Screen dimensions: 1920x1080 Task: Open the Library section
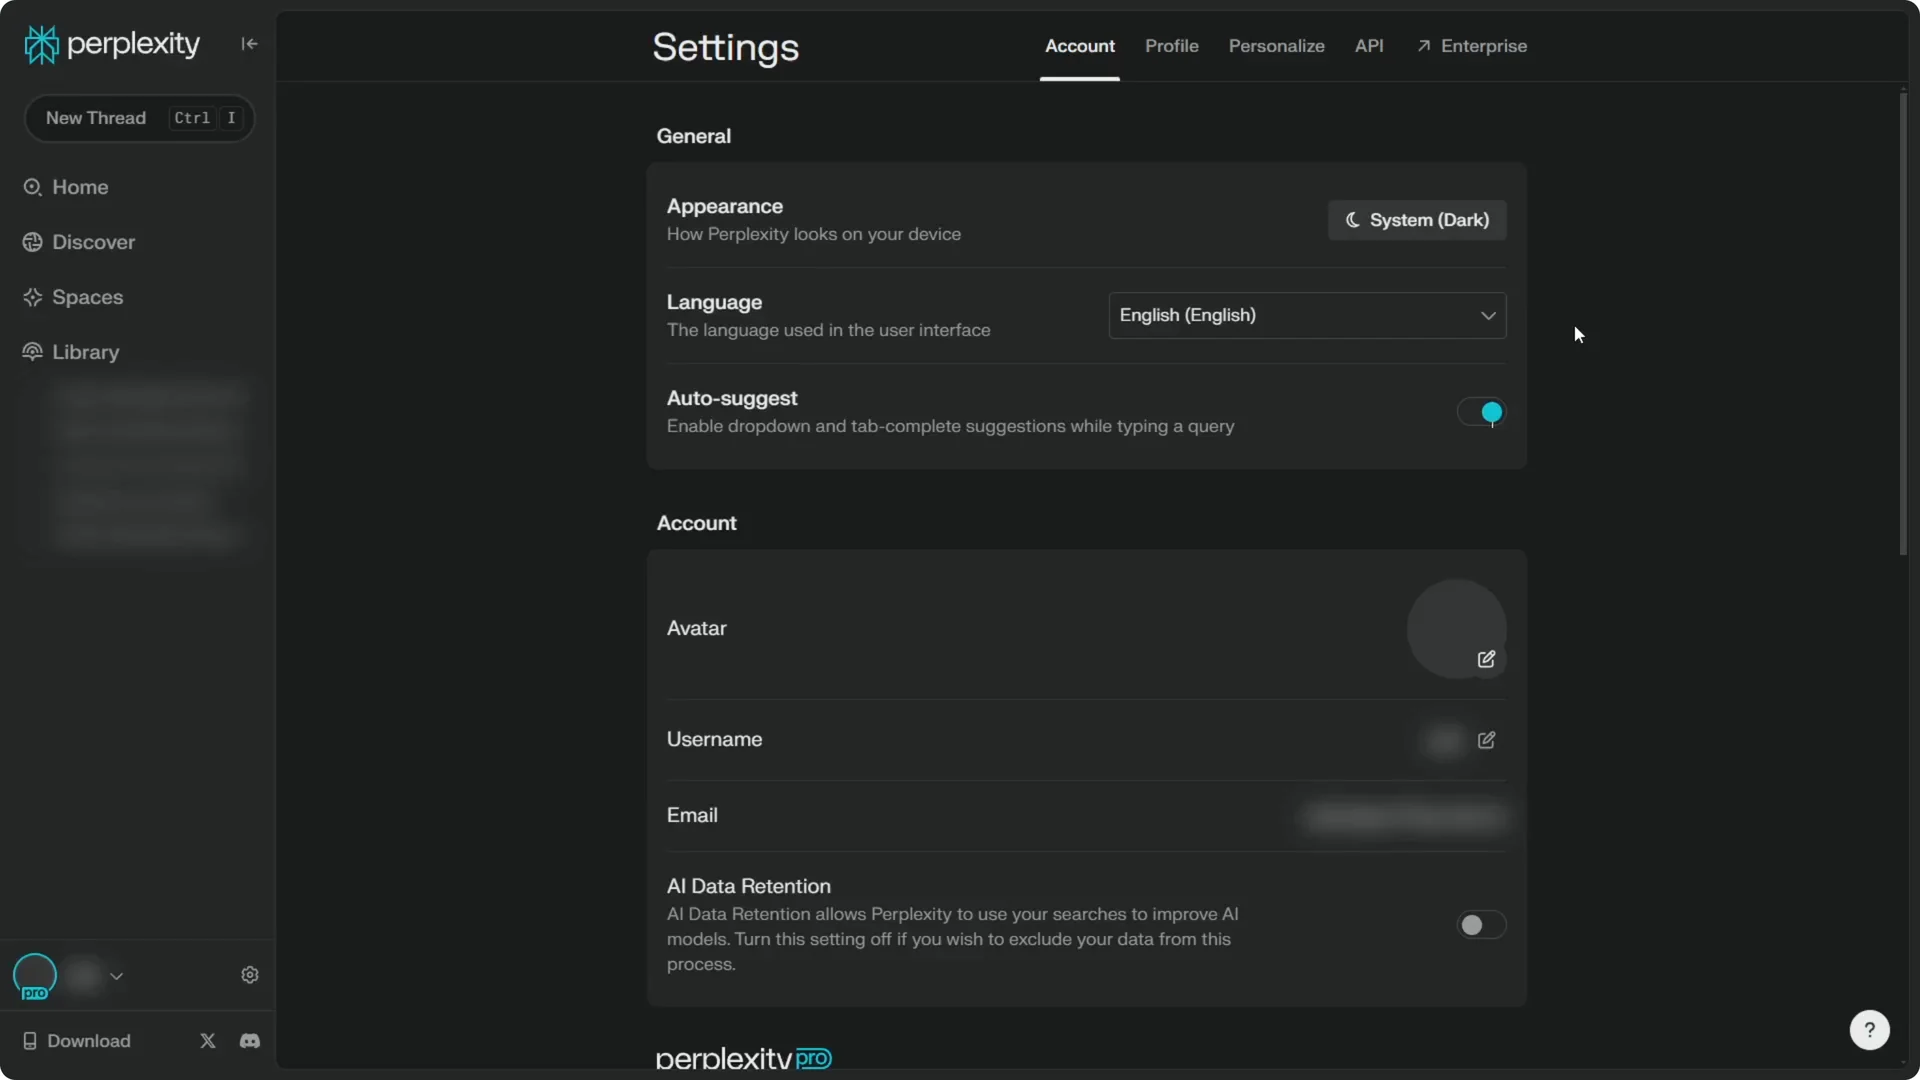coord(83,352)
